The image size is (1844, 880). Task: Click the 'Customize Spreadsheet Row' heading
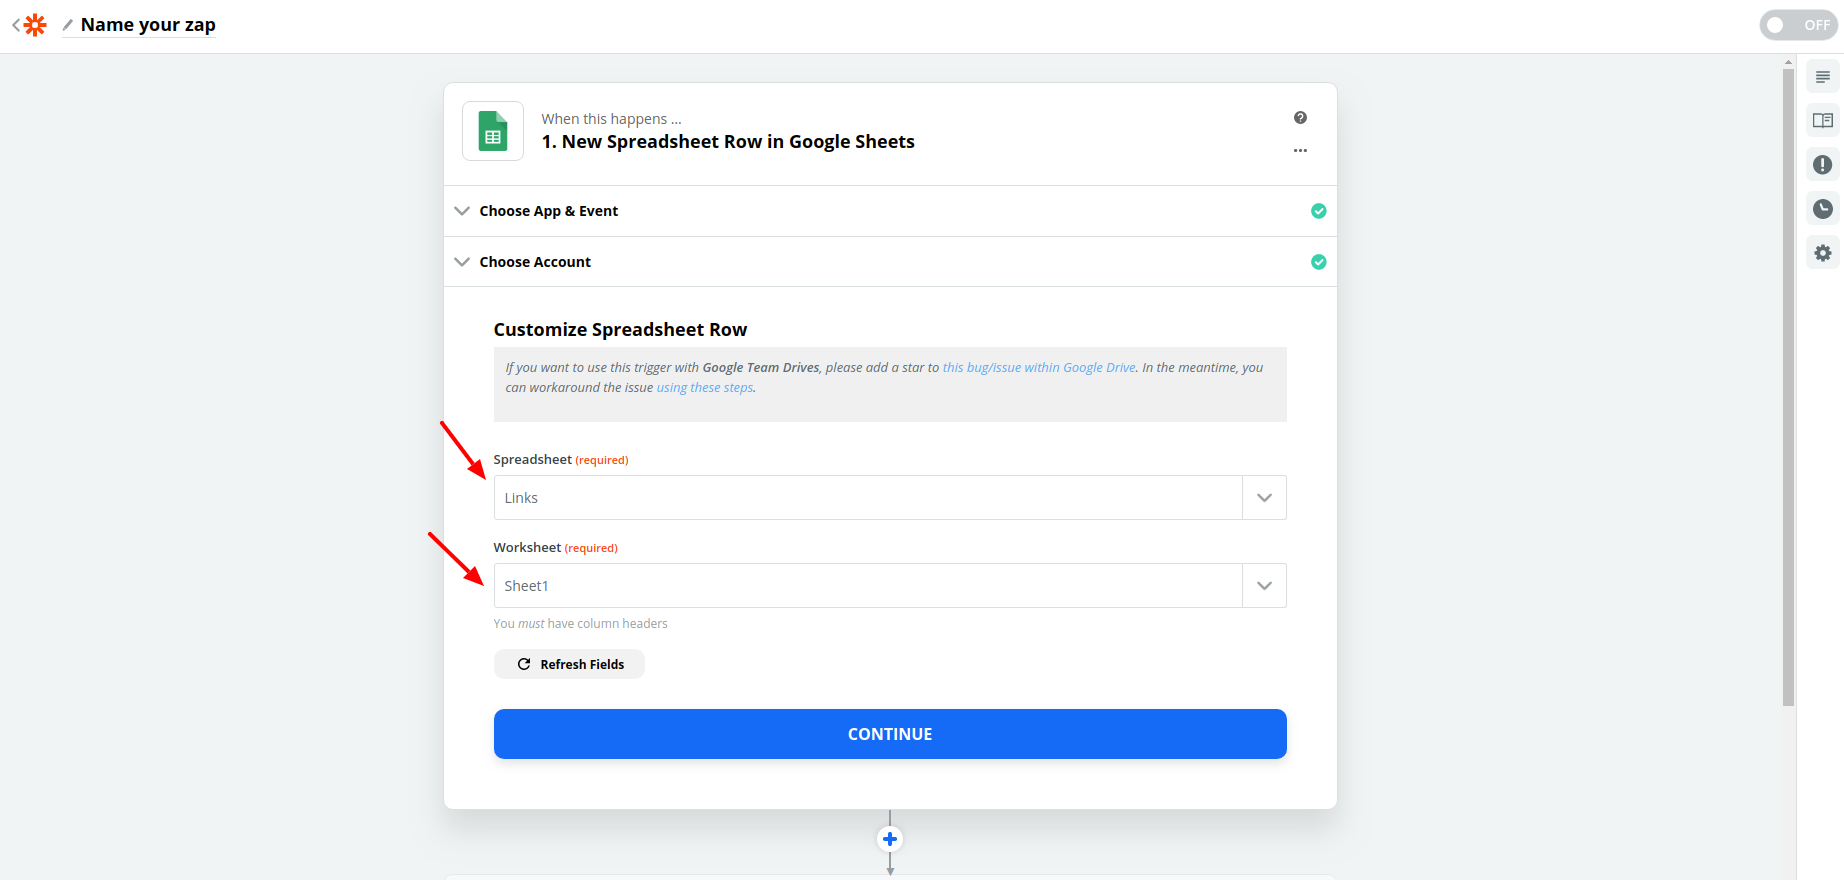coord(620,330)
